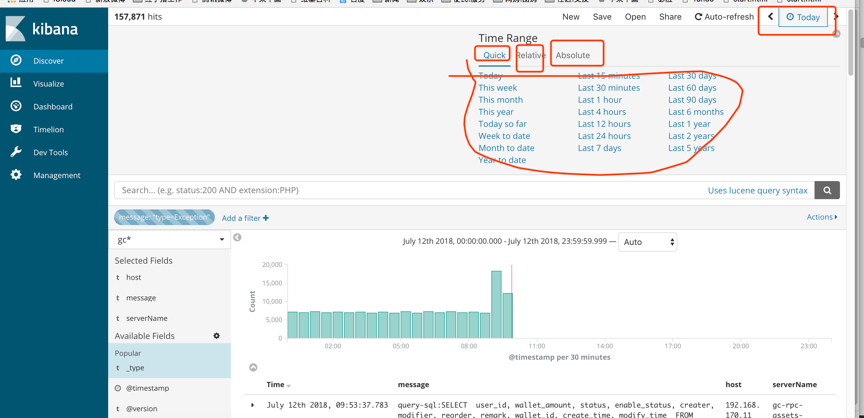Screen dimensions: 864x418
Task: Open Management from the sidebar
Action: point(54,175)
